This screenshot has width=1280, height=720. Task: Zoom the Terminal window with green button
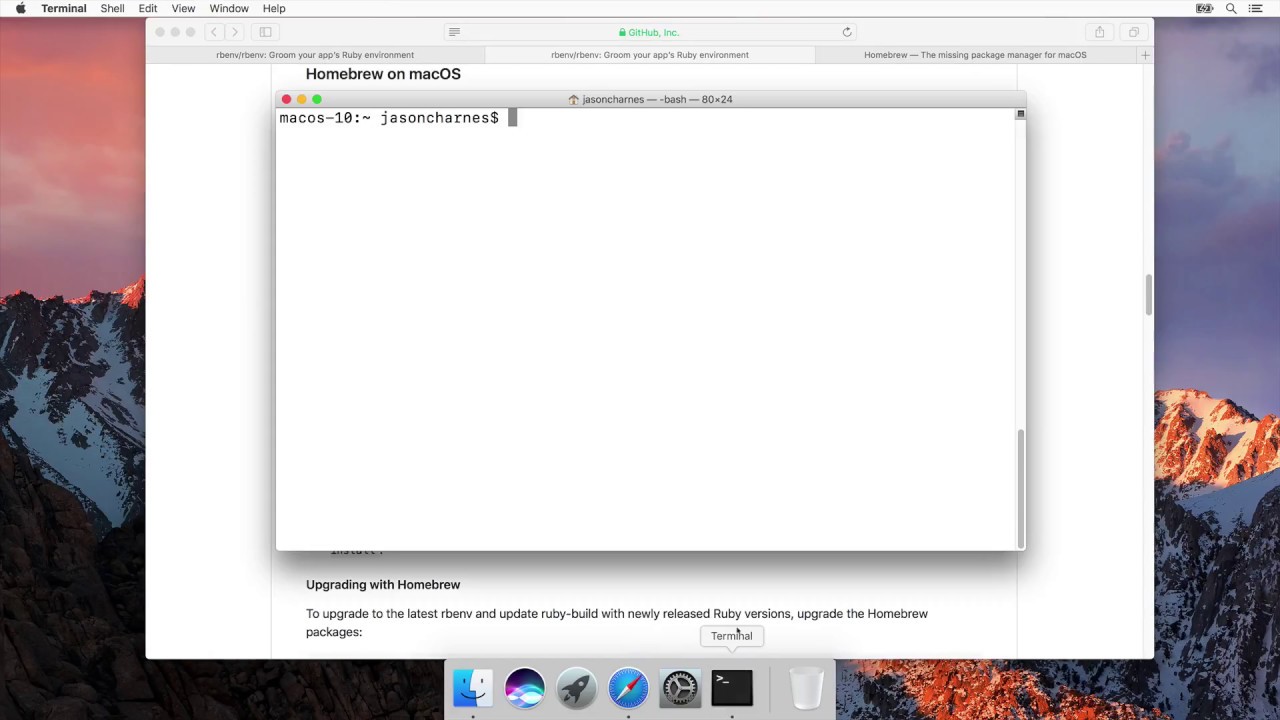(x=317, y=99)
